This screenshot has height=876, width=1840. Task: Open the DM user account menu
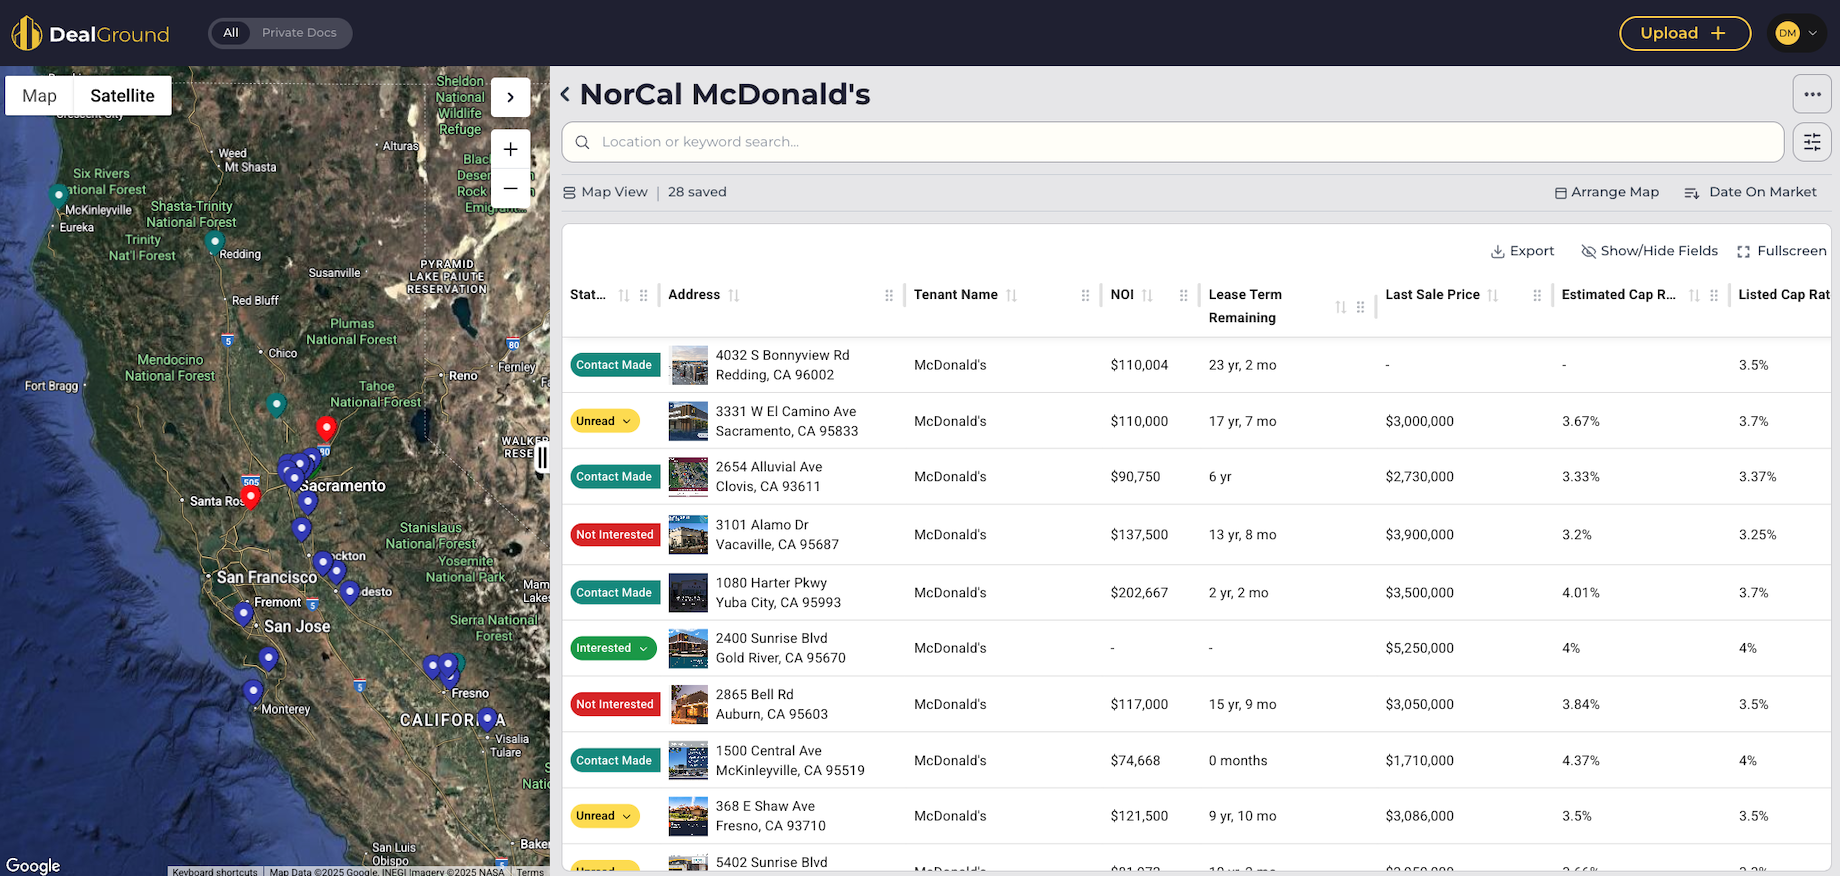(1797, 33)
